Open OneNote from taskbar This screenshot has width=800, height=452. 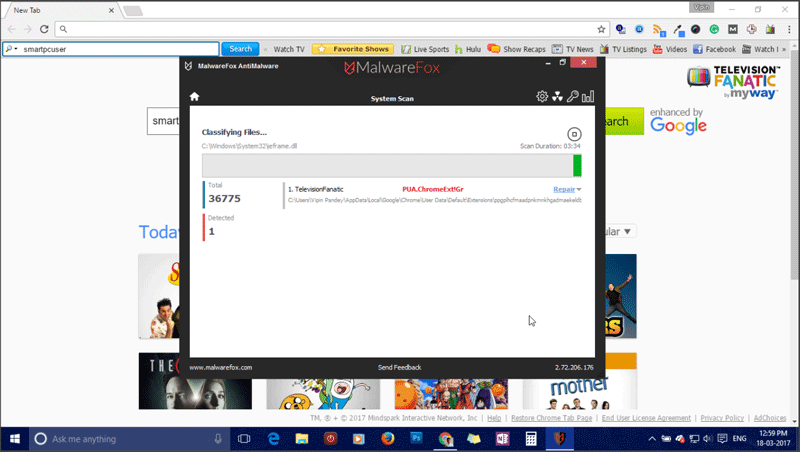click(502, 439)
